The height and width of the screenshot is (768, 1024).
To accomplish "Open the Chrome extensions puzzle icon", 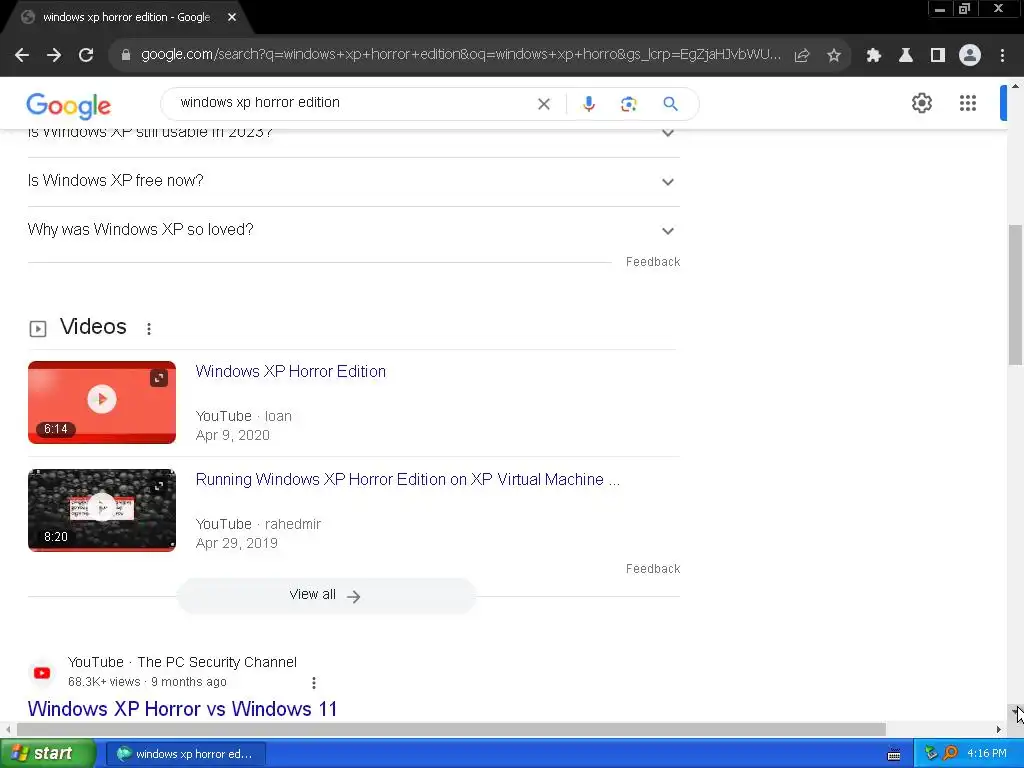I will click(x=874, y=56).
